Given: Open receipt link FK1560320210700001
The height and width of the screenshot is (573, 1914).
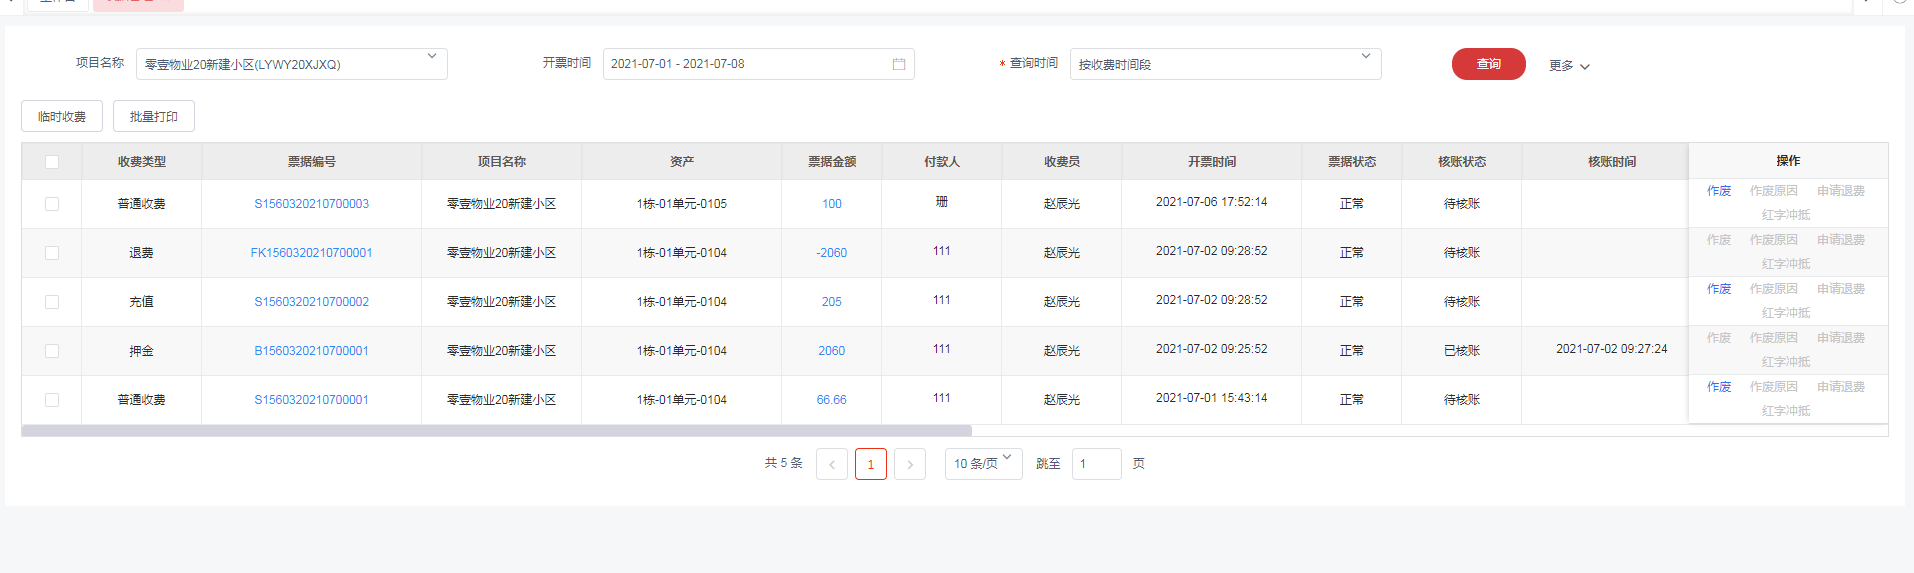Looking at the screenshot, I should [312, 253].
